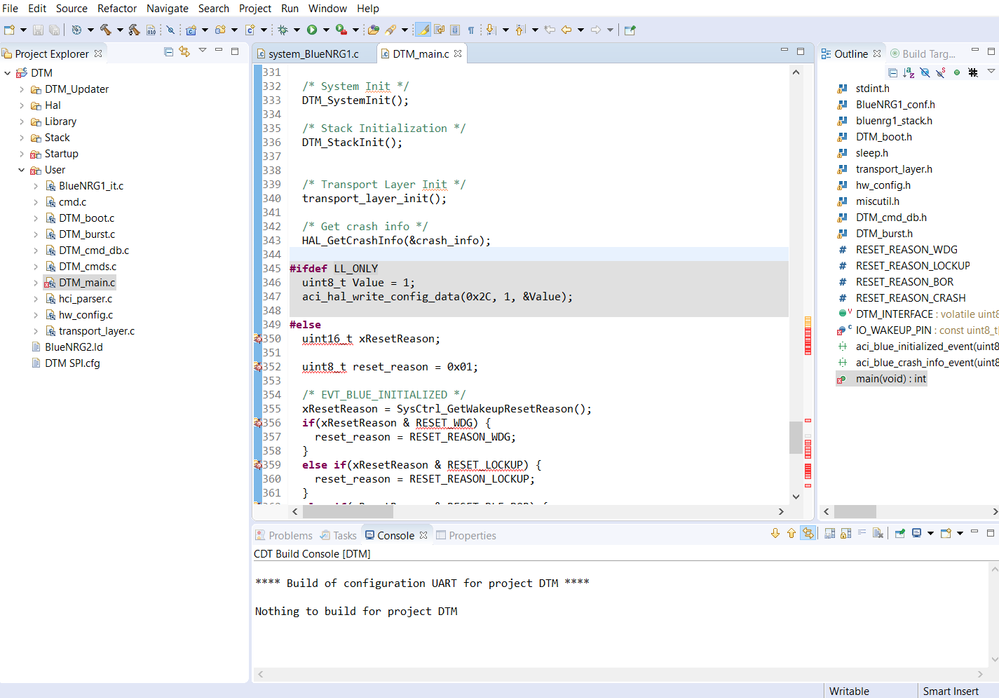Click the Open Type folder icon
Viewport: 999px width, 698px height.
(x=373, y=30)
